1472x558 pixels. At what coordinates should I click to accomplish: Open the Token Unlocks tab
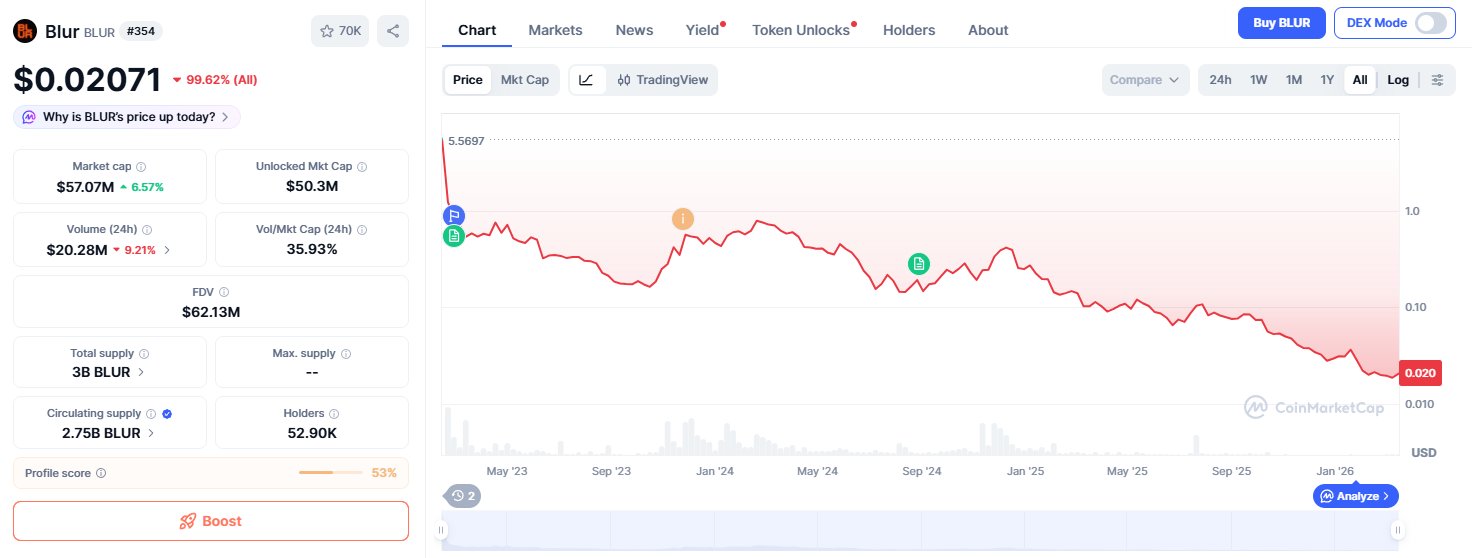point(801,30)
